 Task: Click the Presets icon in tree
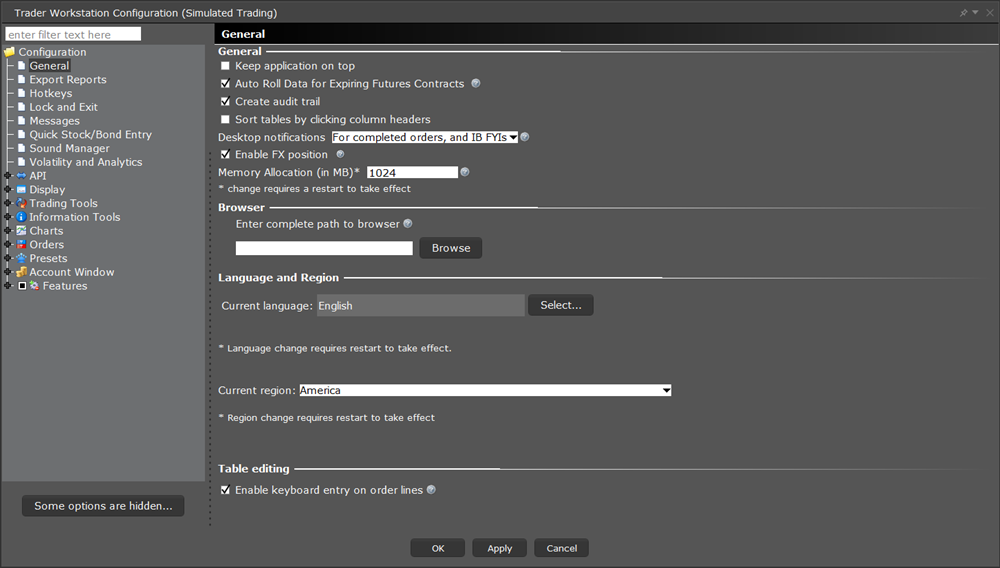tap(21, 258)
